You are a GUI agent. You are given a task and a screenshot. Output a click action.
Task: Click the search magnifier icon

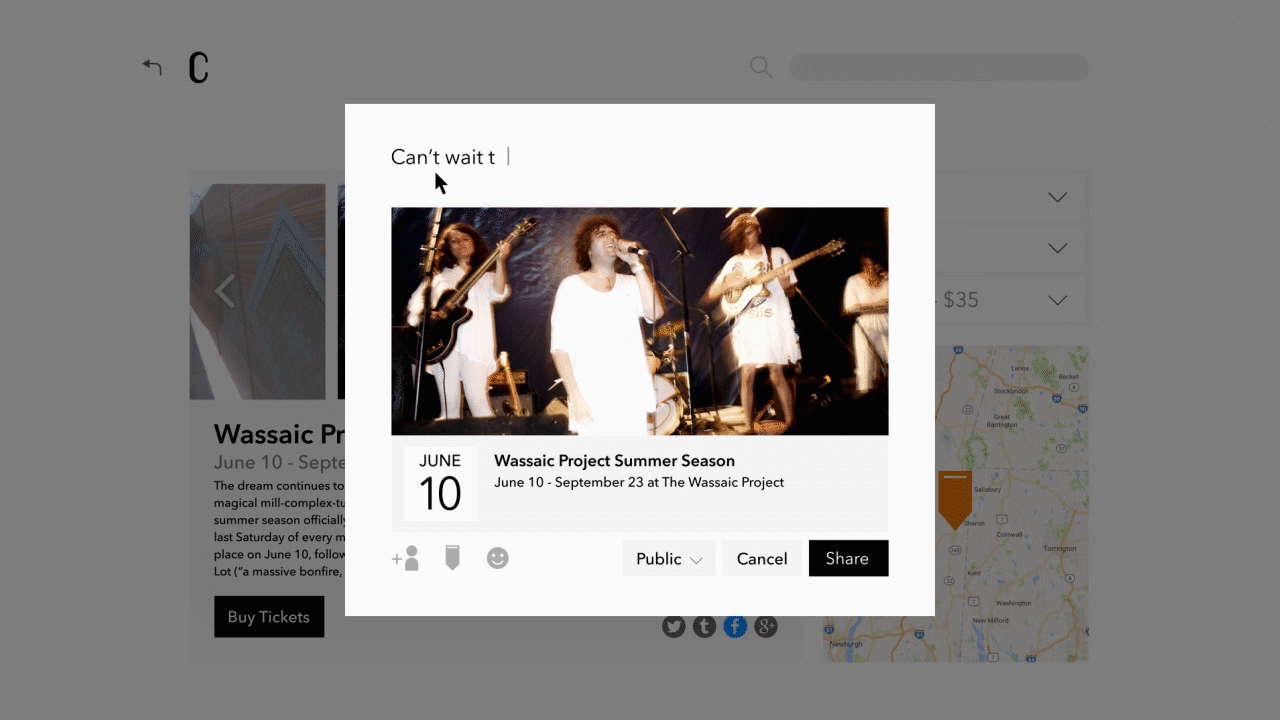(761, 67)
